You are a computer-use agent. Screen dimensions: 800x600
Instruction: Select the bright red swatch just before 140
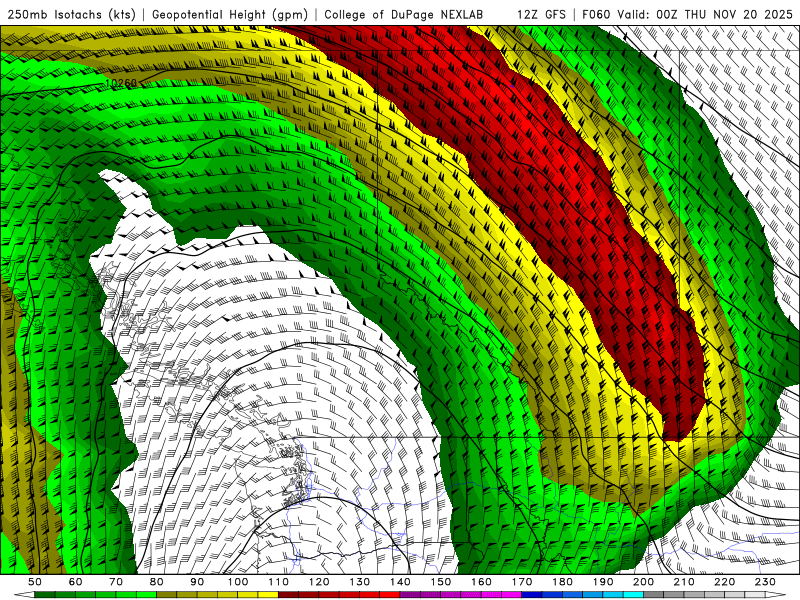click(x=390, y=595)
